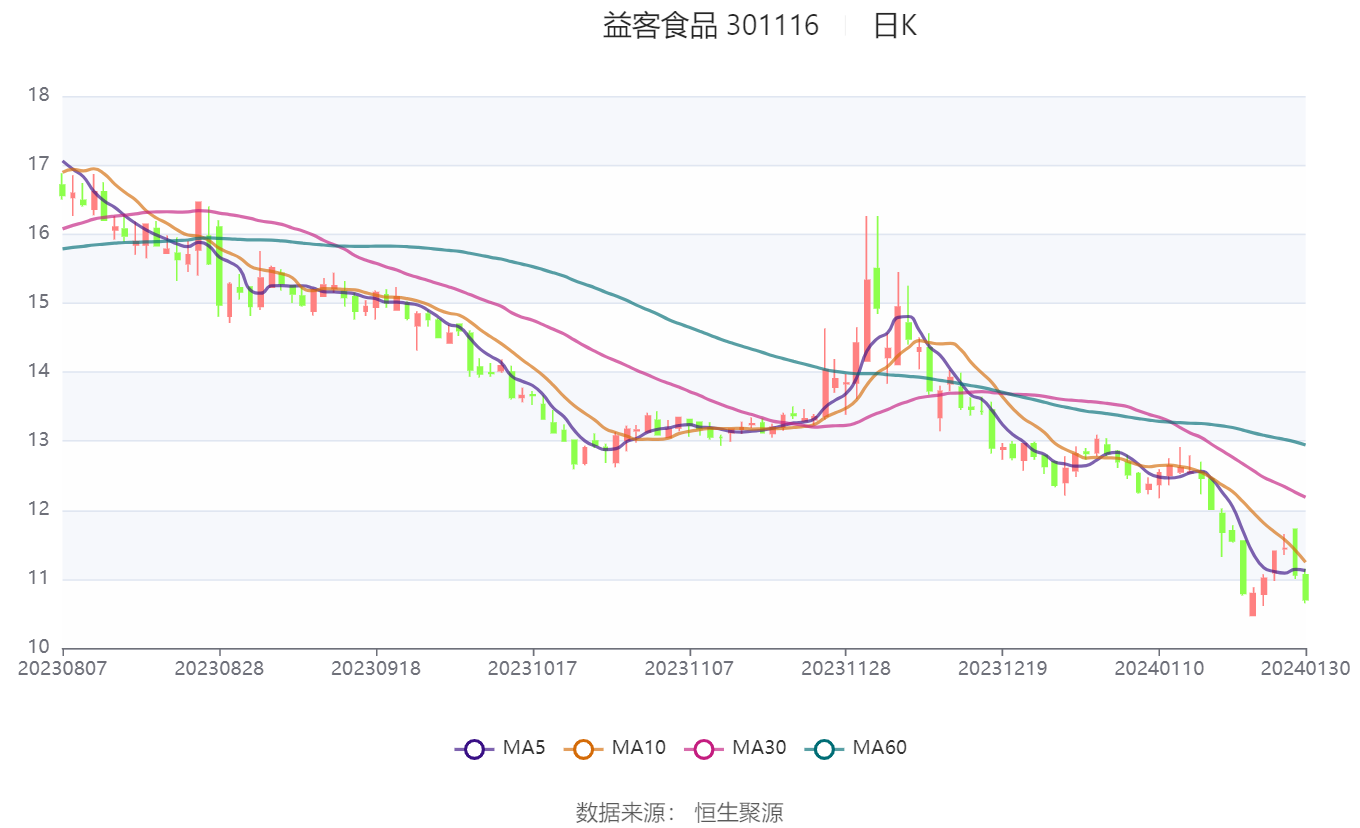1360x828 pixels.
Task: Click the chart title 益客食品 301116
Action: [710, 26]
